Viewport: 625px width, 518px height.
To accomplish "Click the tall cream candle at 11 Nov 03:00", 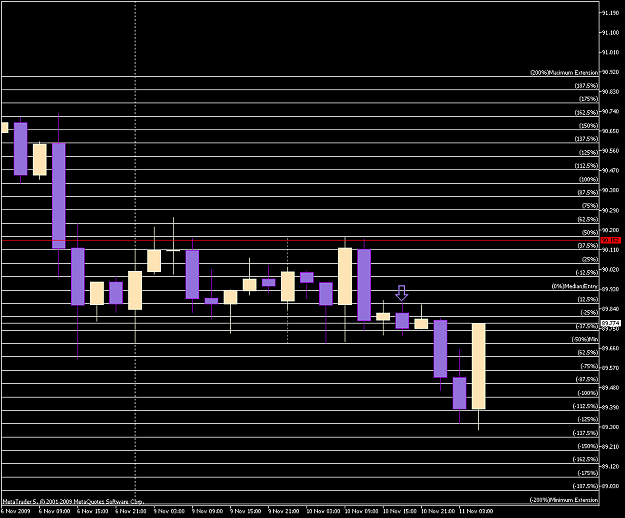I will pyautogui.click(x=479, y=366).
